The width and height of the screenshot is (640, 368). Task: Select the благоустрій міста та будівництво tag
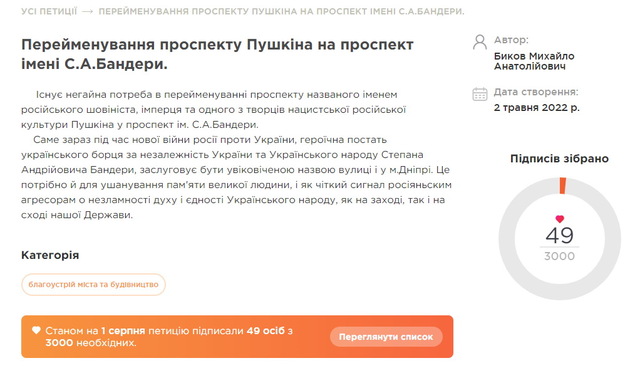click(x=93, y=284)
